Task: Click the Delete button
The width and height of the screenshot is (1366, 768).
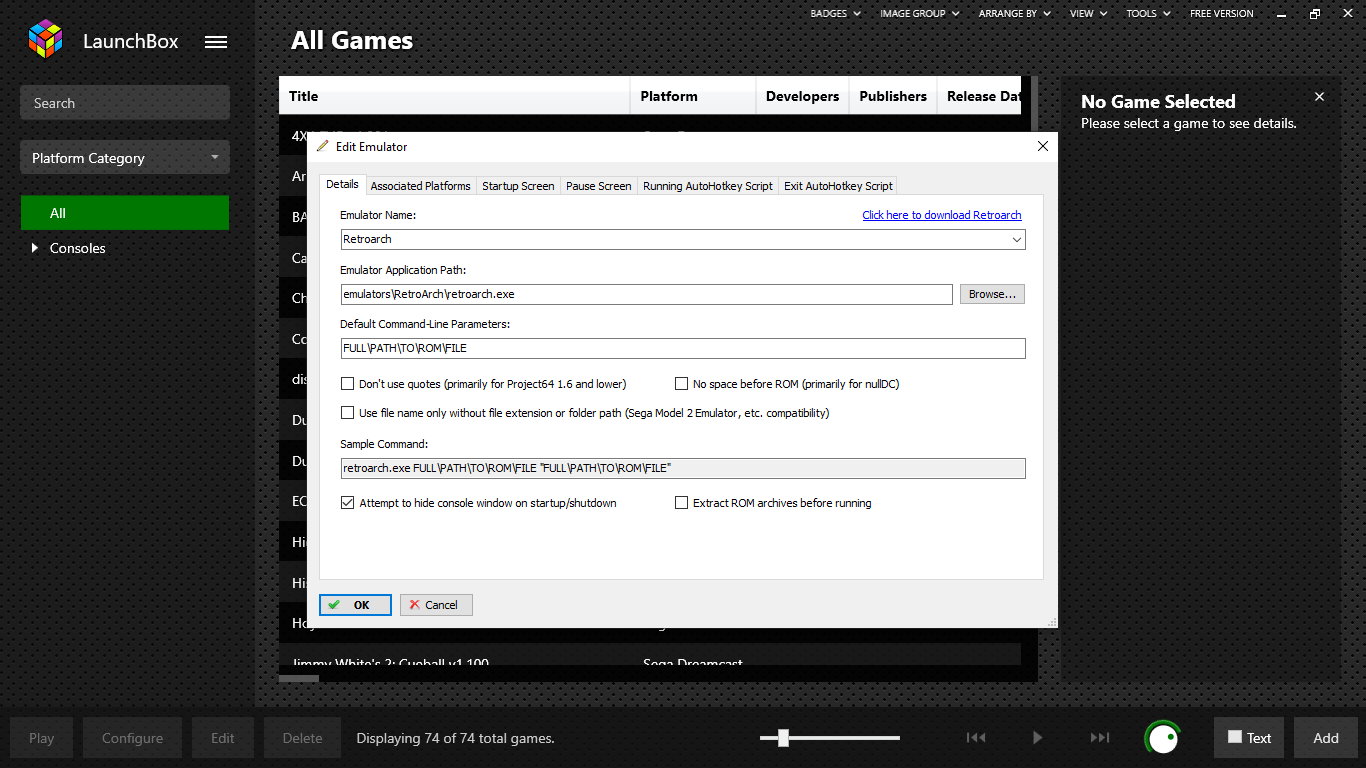Action: click(x=302, y=738)
